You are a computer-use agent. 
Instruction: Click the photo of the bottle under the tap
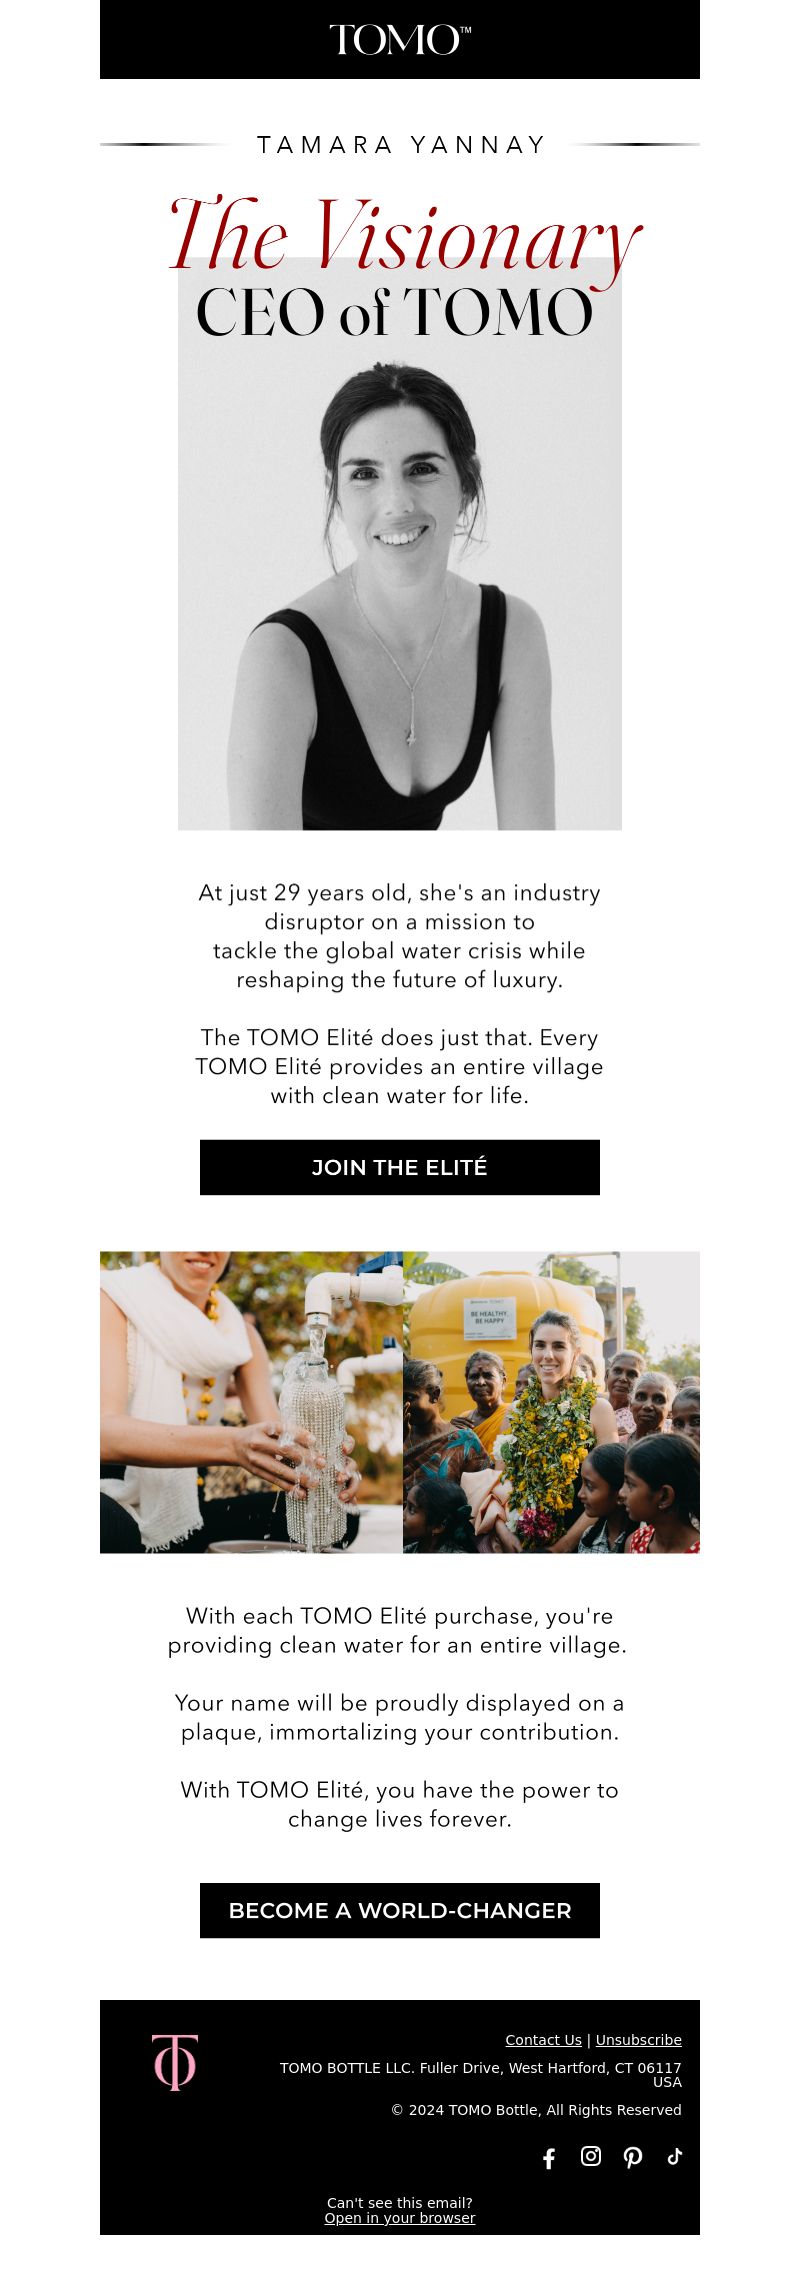tap(251, 1402)
